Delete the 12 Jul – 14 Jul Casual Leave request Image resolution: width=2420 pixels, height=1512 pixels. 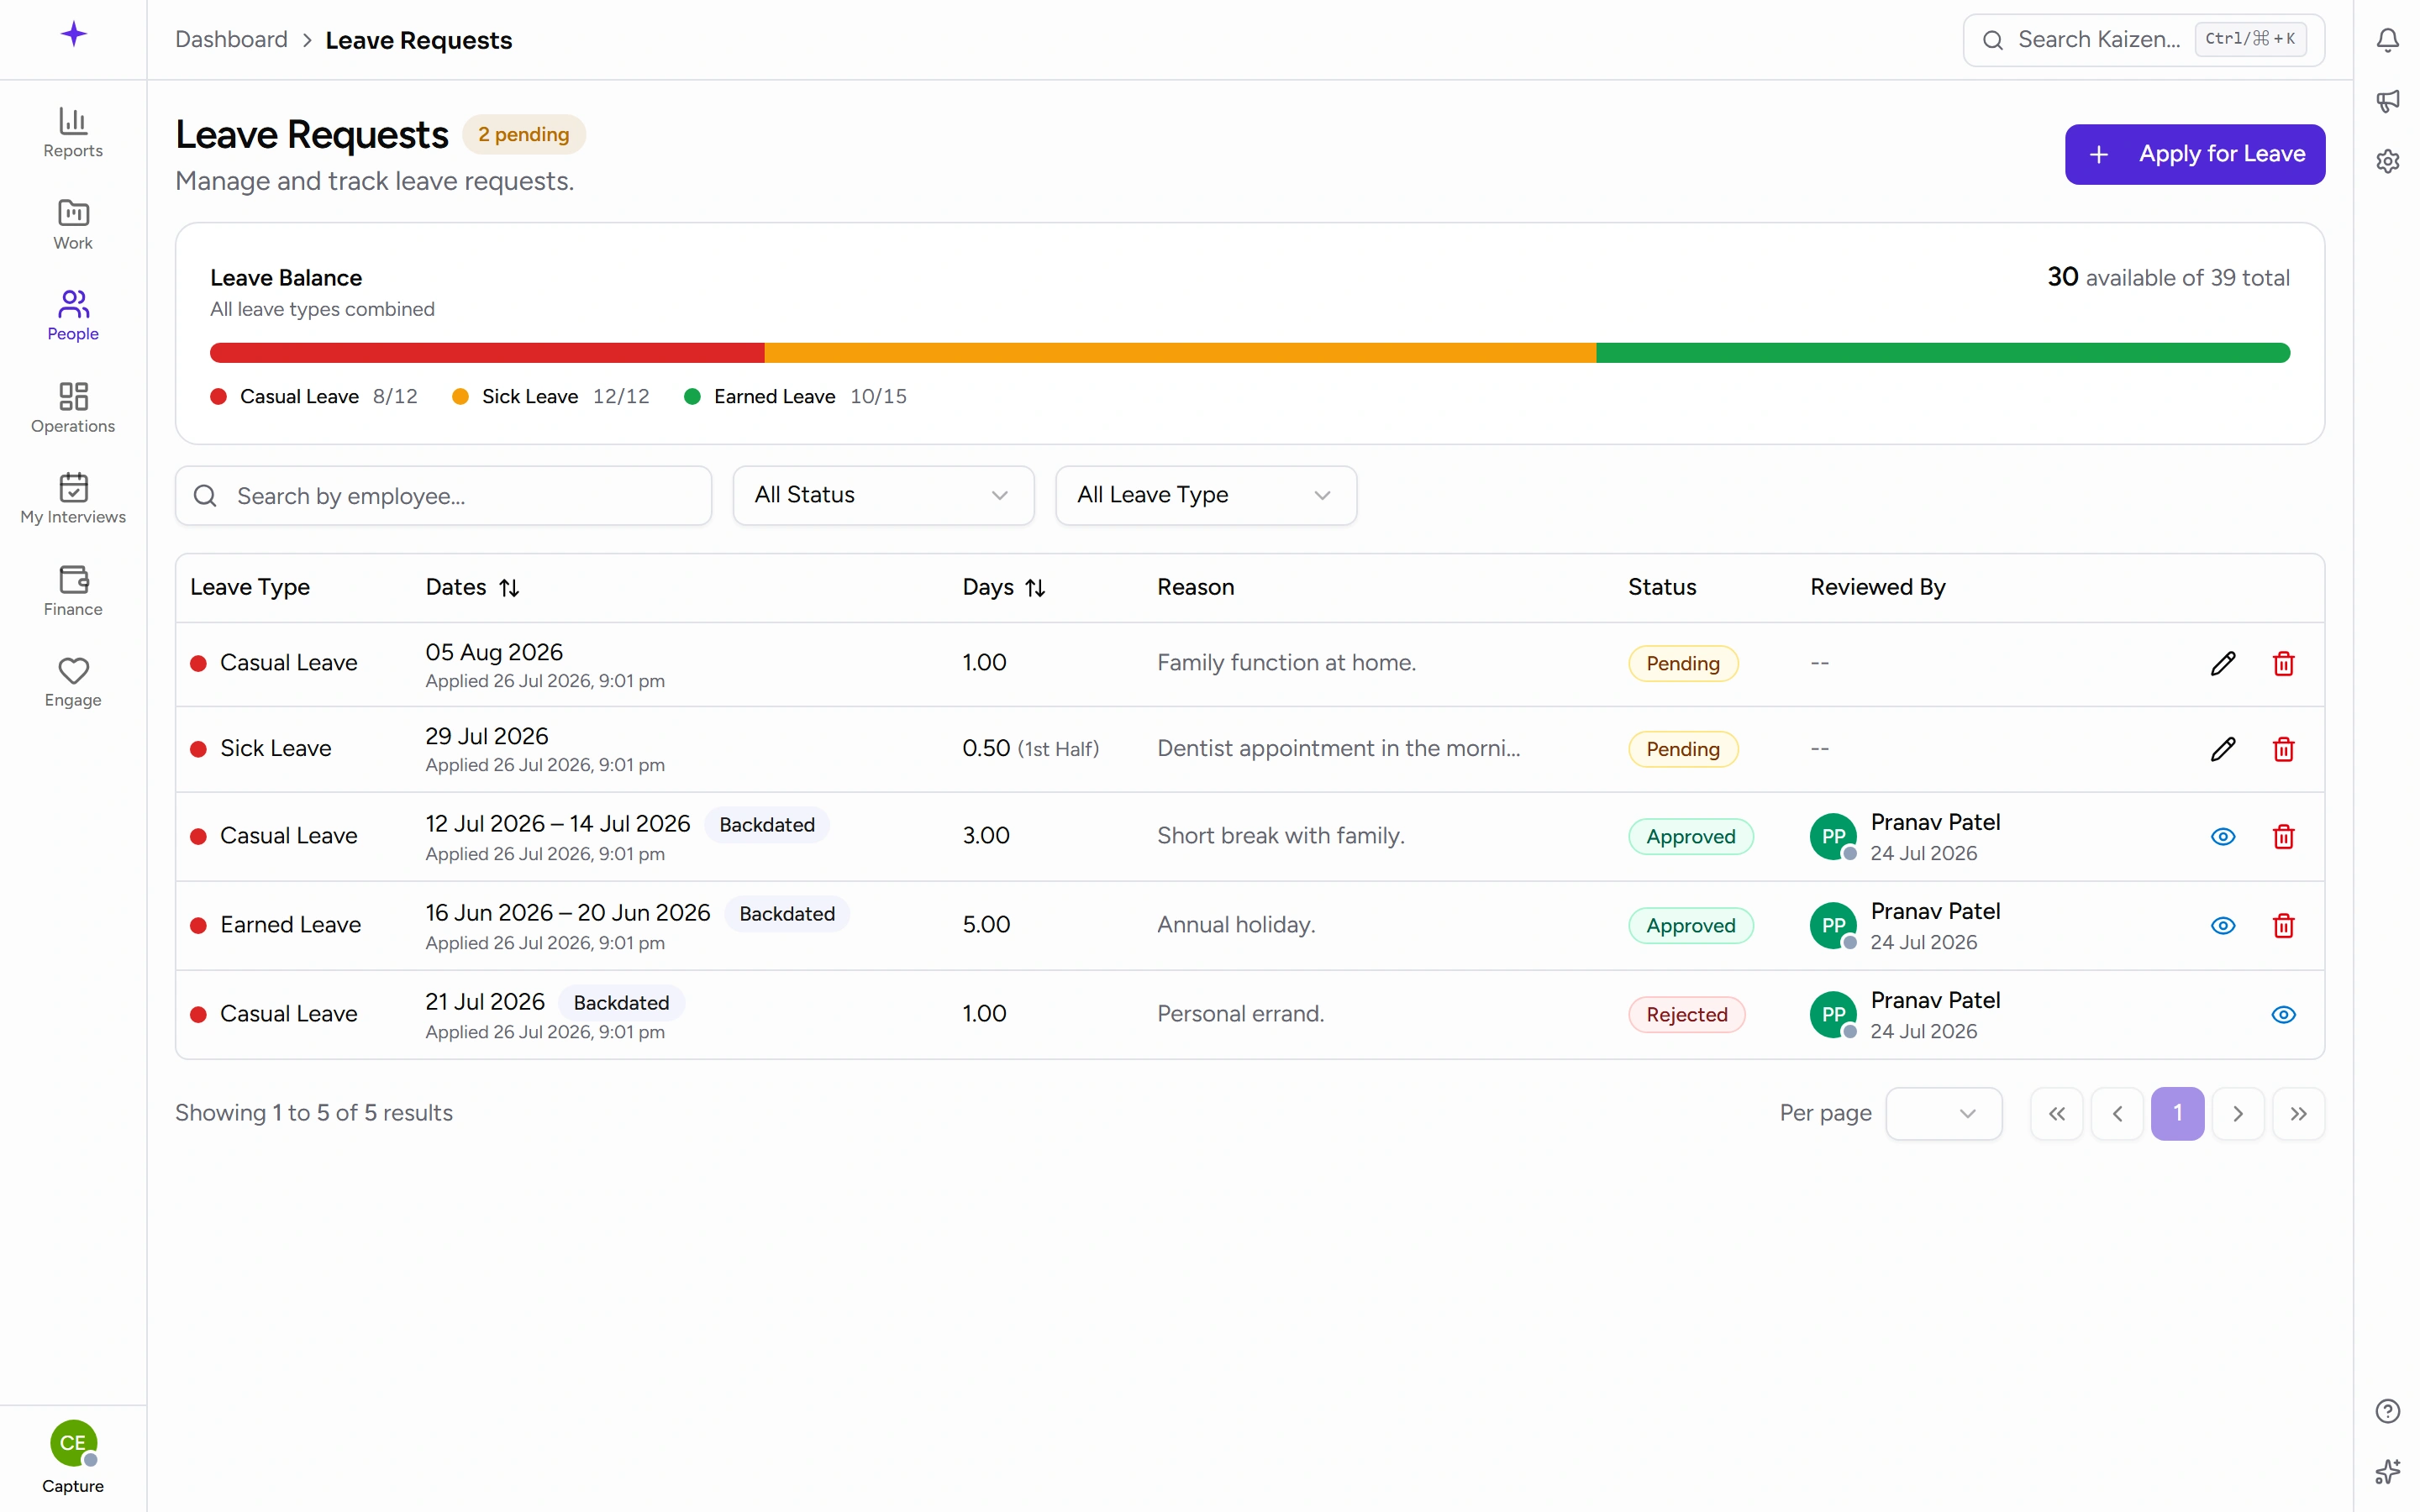[x=2283, y=836]
